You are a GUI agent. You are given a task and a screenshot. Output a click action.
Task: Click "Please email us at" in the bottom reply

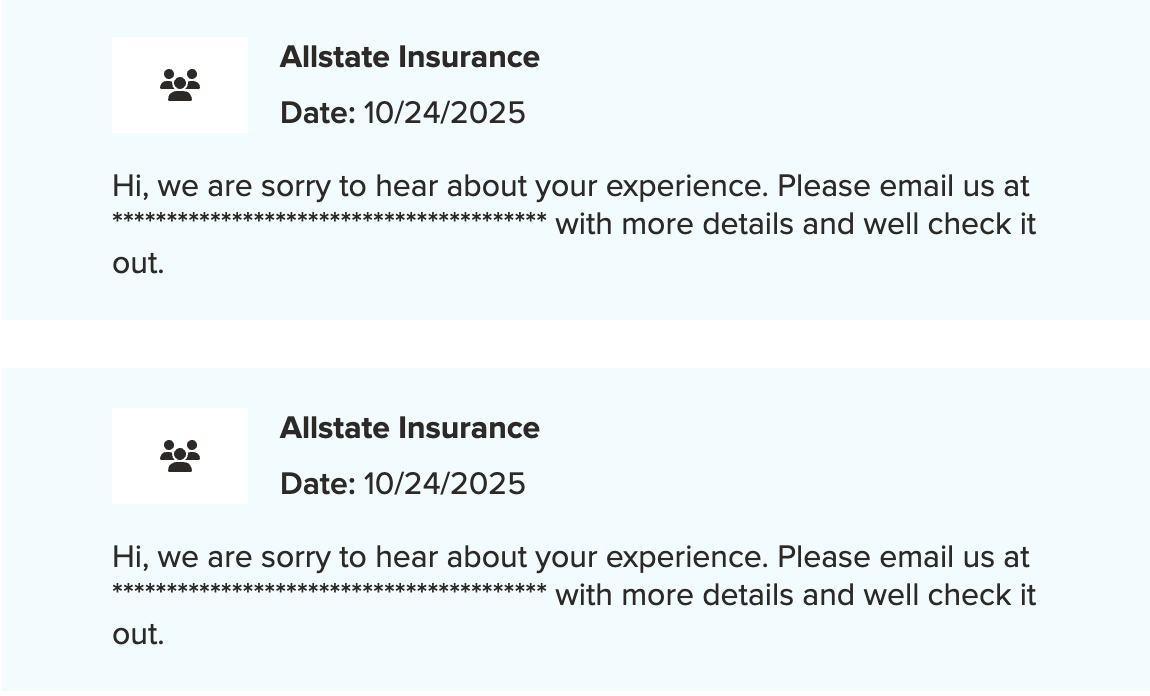pos(903,558)
